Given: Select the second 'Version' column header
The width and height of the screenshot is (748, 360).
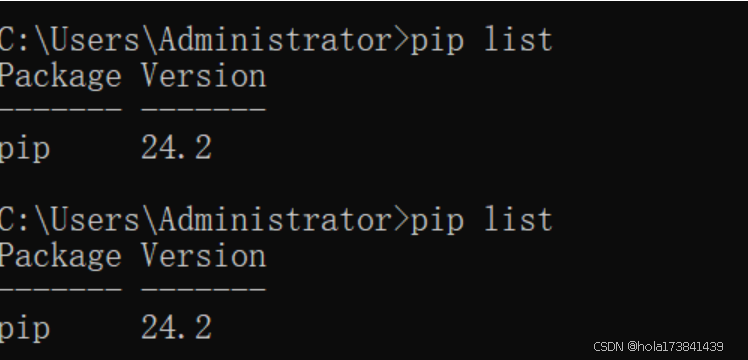Looking at the screenshot, I should (204, 256).
